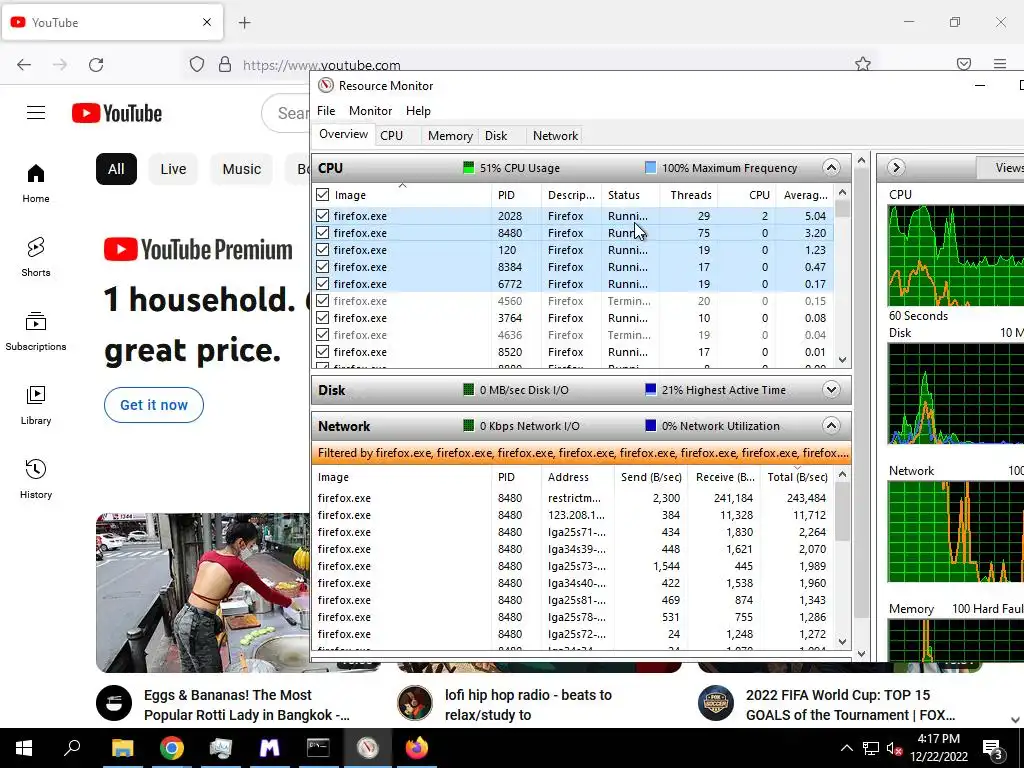This screenshot has height=768, width=1024.
Task: Open the command prompt taskbar icon
Action: pyautogui.click(x=318, y=748)
